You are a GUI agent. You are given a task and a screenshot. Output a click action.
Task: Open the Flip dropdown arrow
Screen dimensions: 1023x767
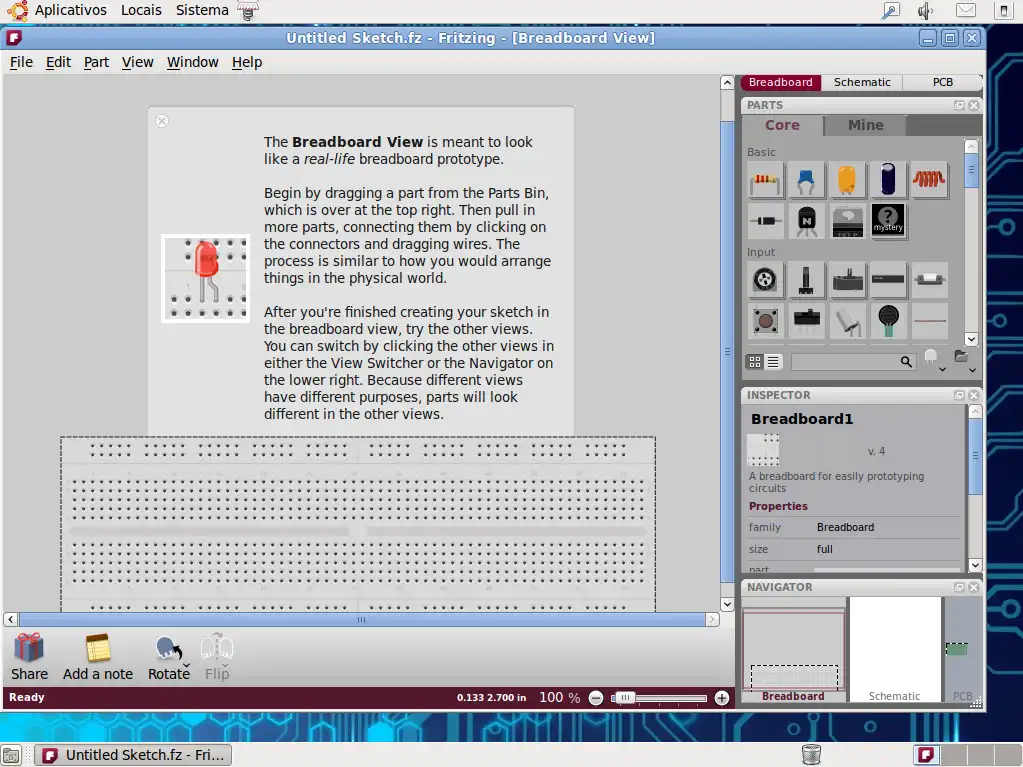tap(226, 666)
